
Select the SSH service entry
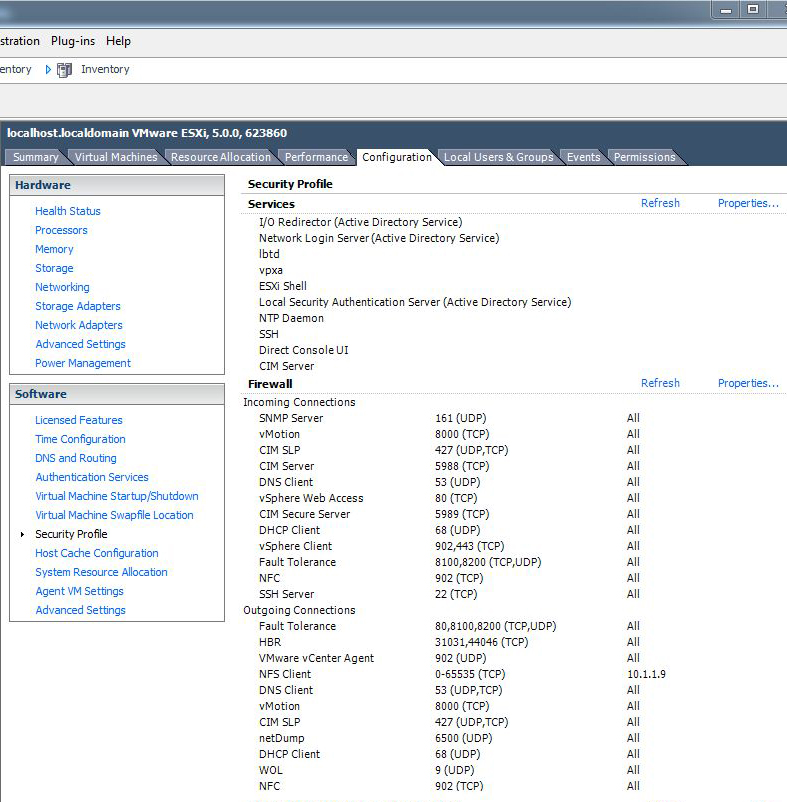tap(268, 334)
